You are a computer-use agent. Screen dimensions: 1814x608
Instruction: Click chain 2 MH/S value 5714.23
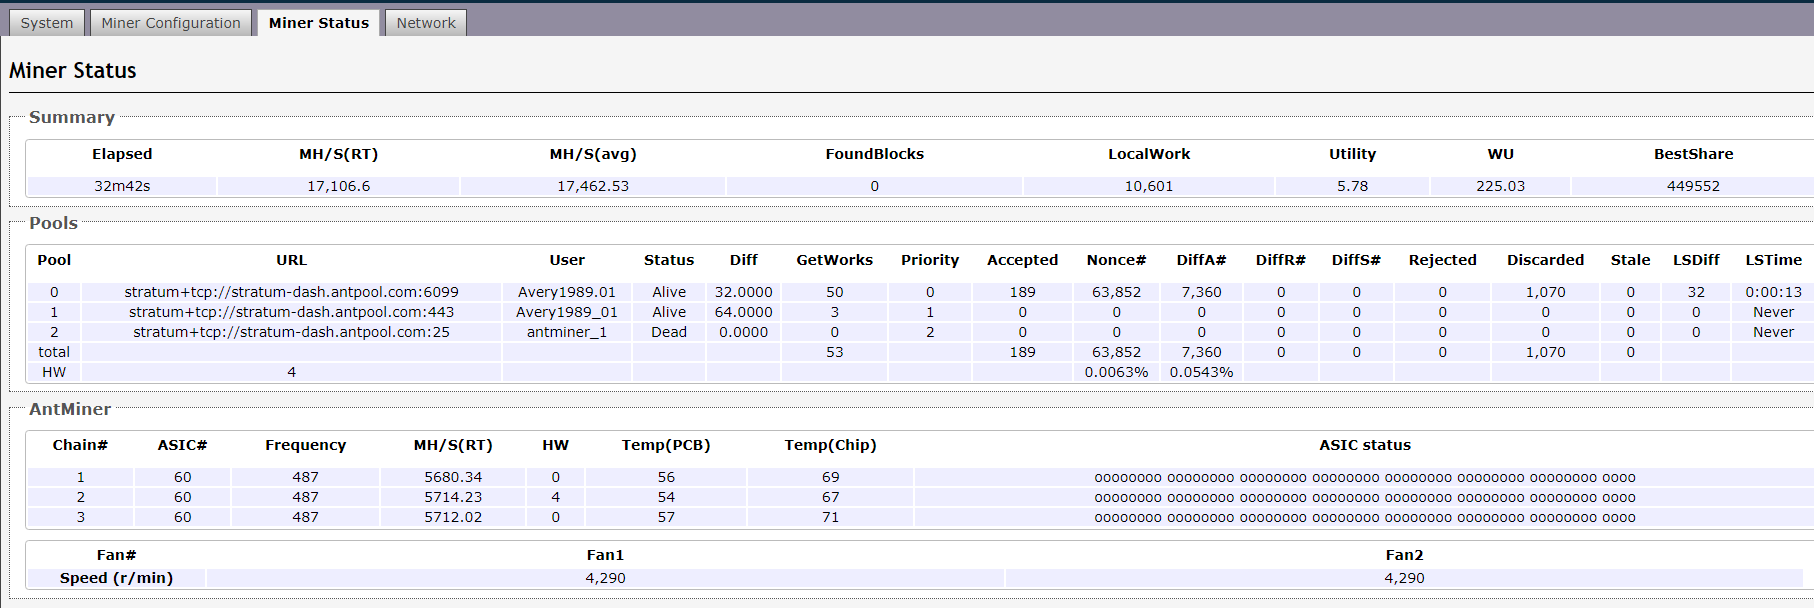[453, 497]
